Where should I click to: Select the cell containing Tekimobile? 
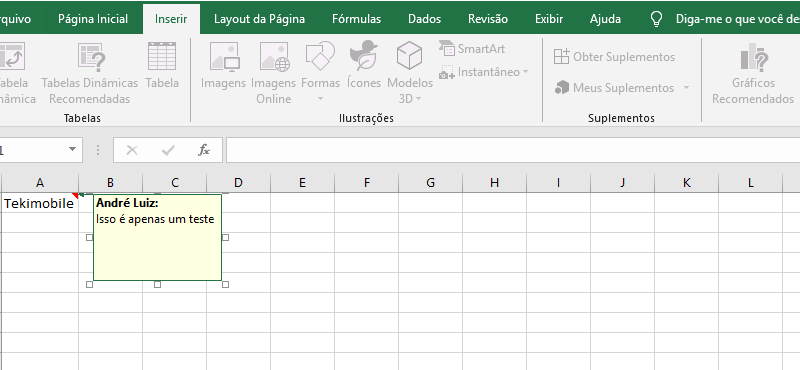point(40,203)
